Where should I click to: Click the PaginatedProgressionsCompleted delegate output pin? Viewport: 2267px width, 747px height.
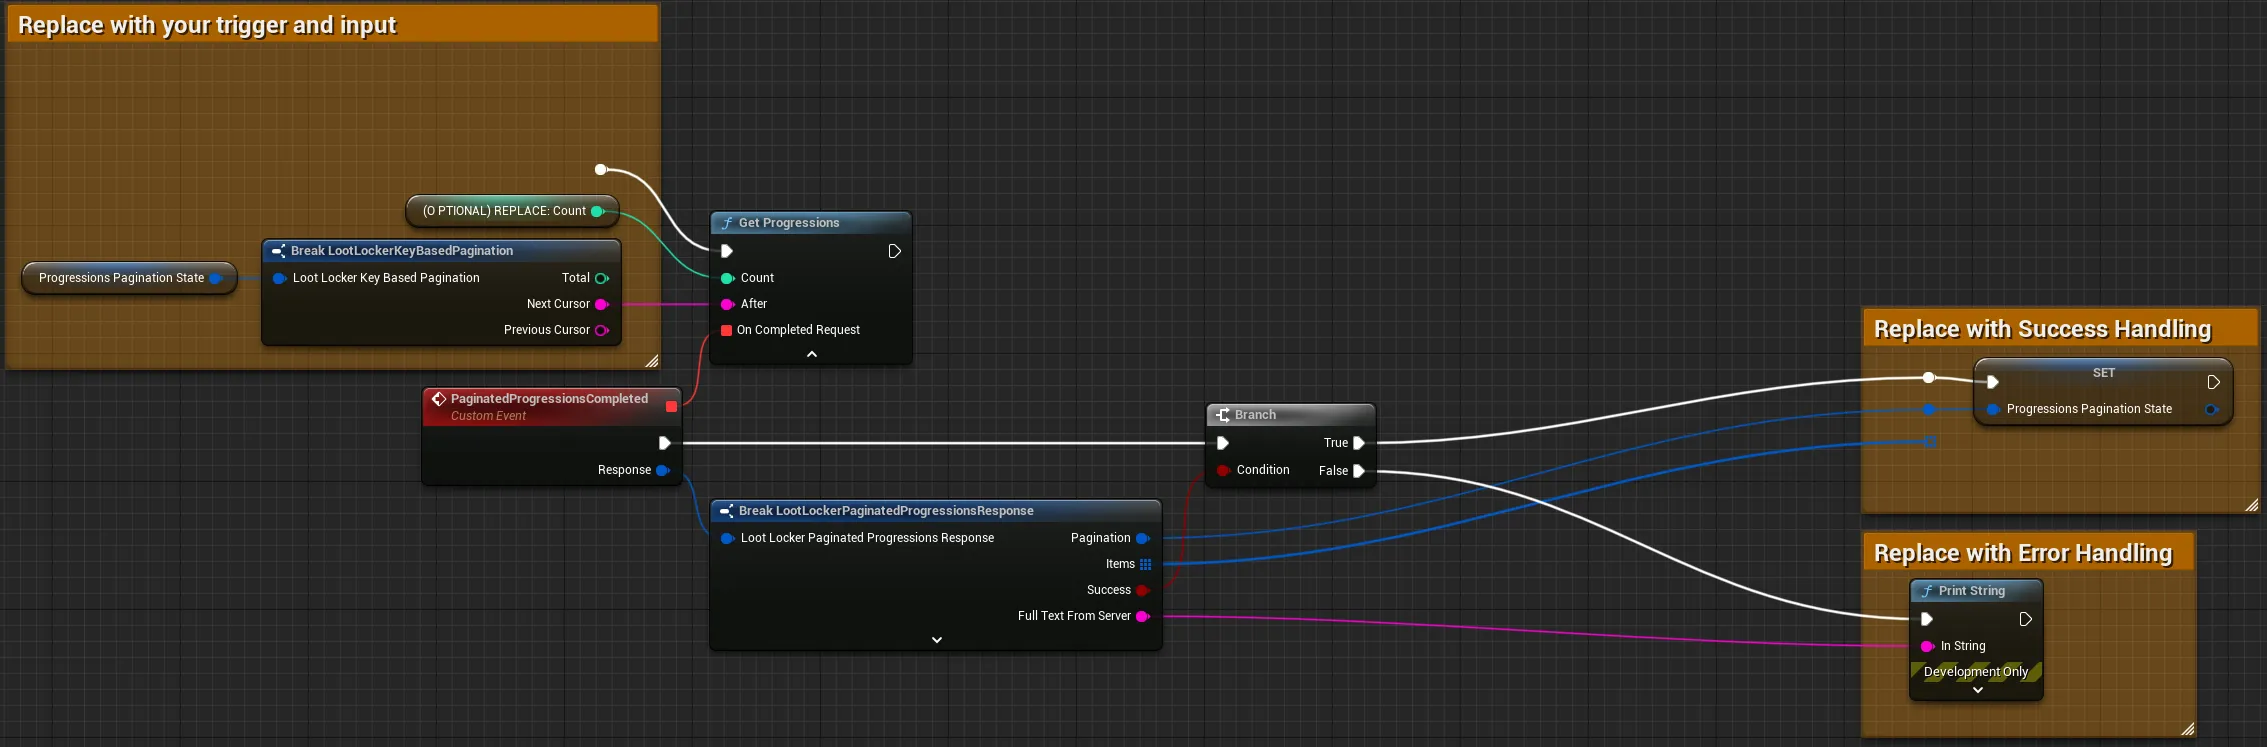point(671,406)
